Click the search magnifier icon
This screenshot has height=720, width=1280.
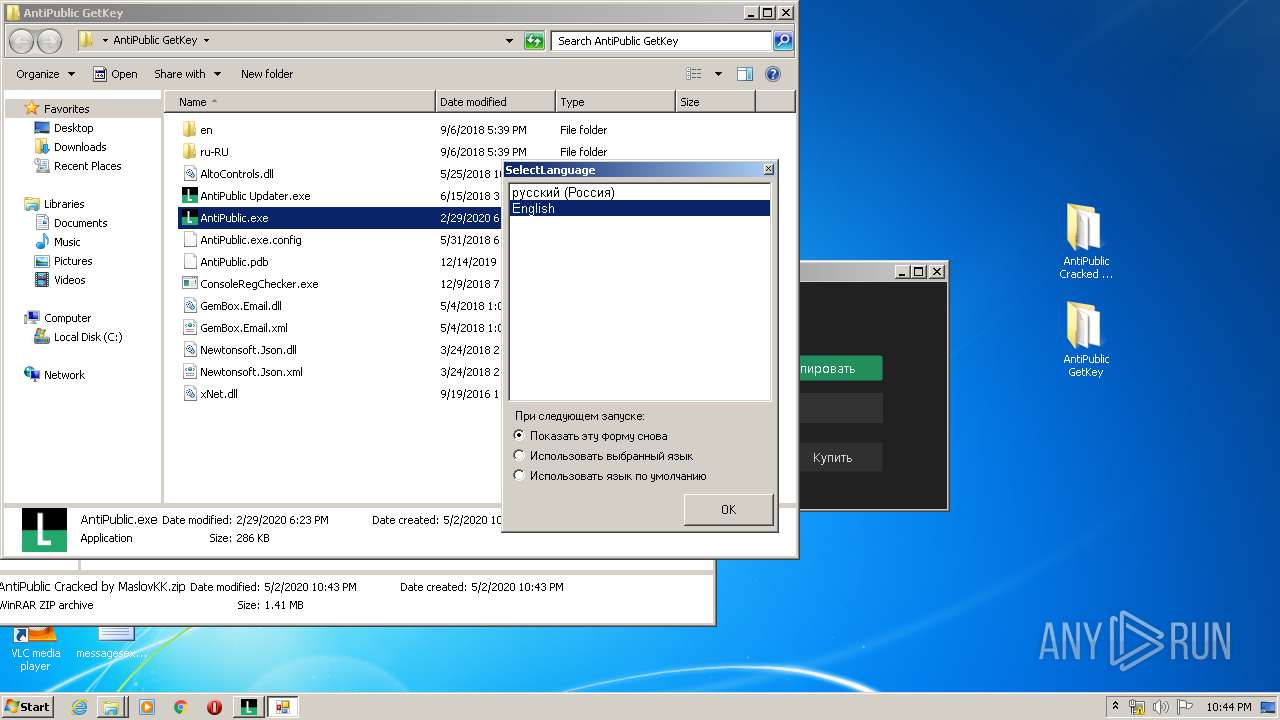(783, 41)
